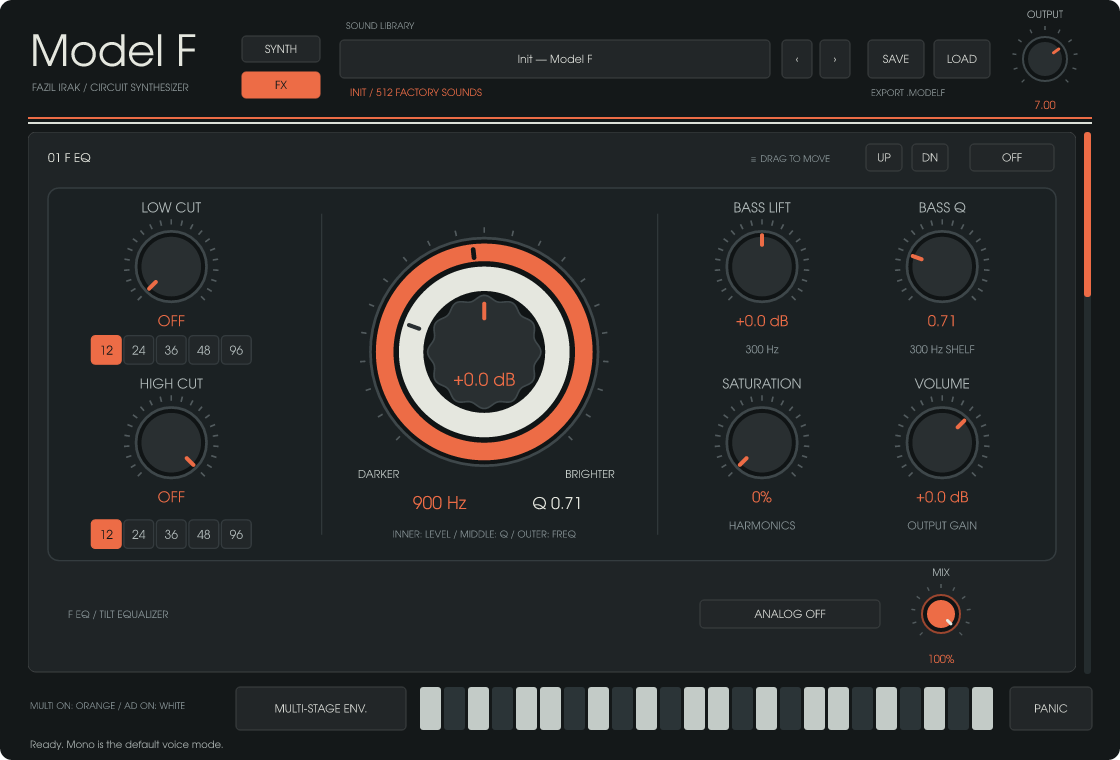
Task: Click the EXPORT .MODELF text
Action: [908, 93]
